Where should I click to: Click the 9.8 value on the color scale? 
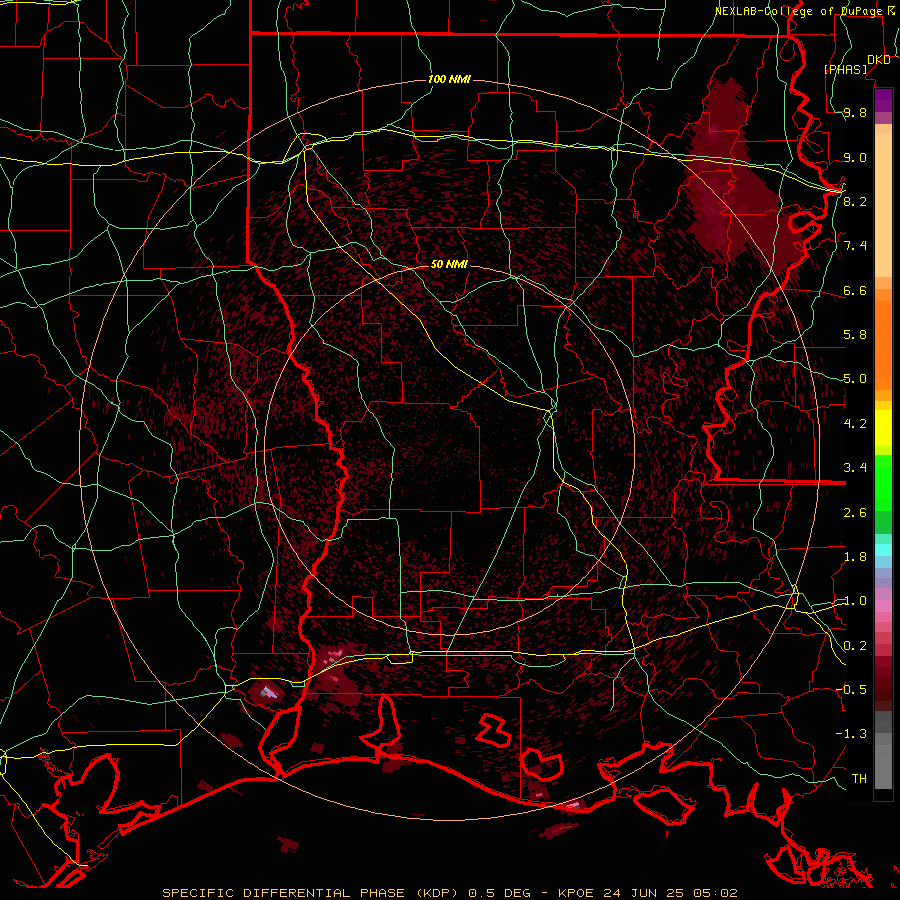(855, 113)
